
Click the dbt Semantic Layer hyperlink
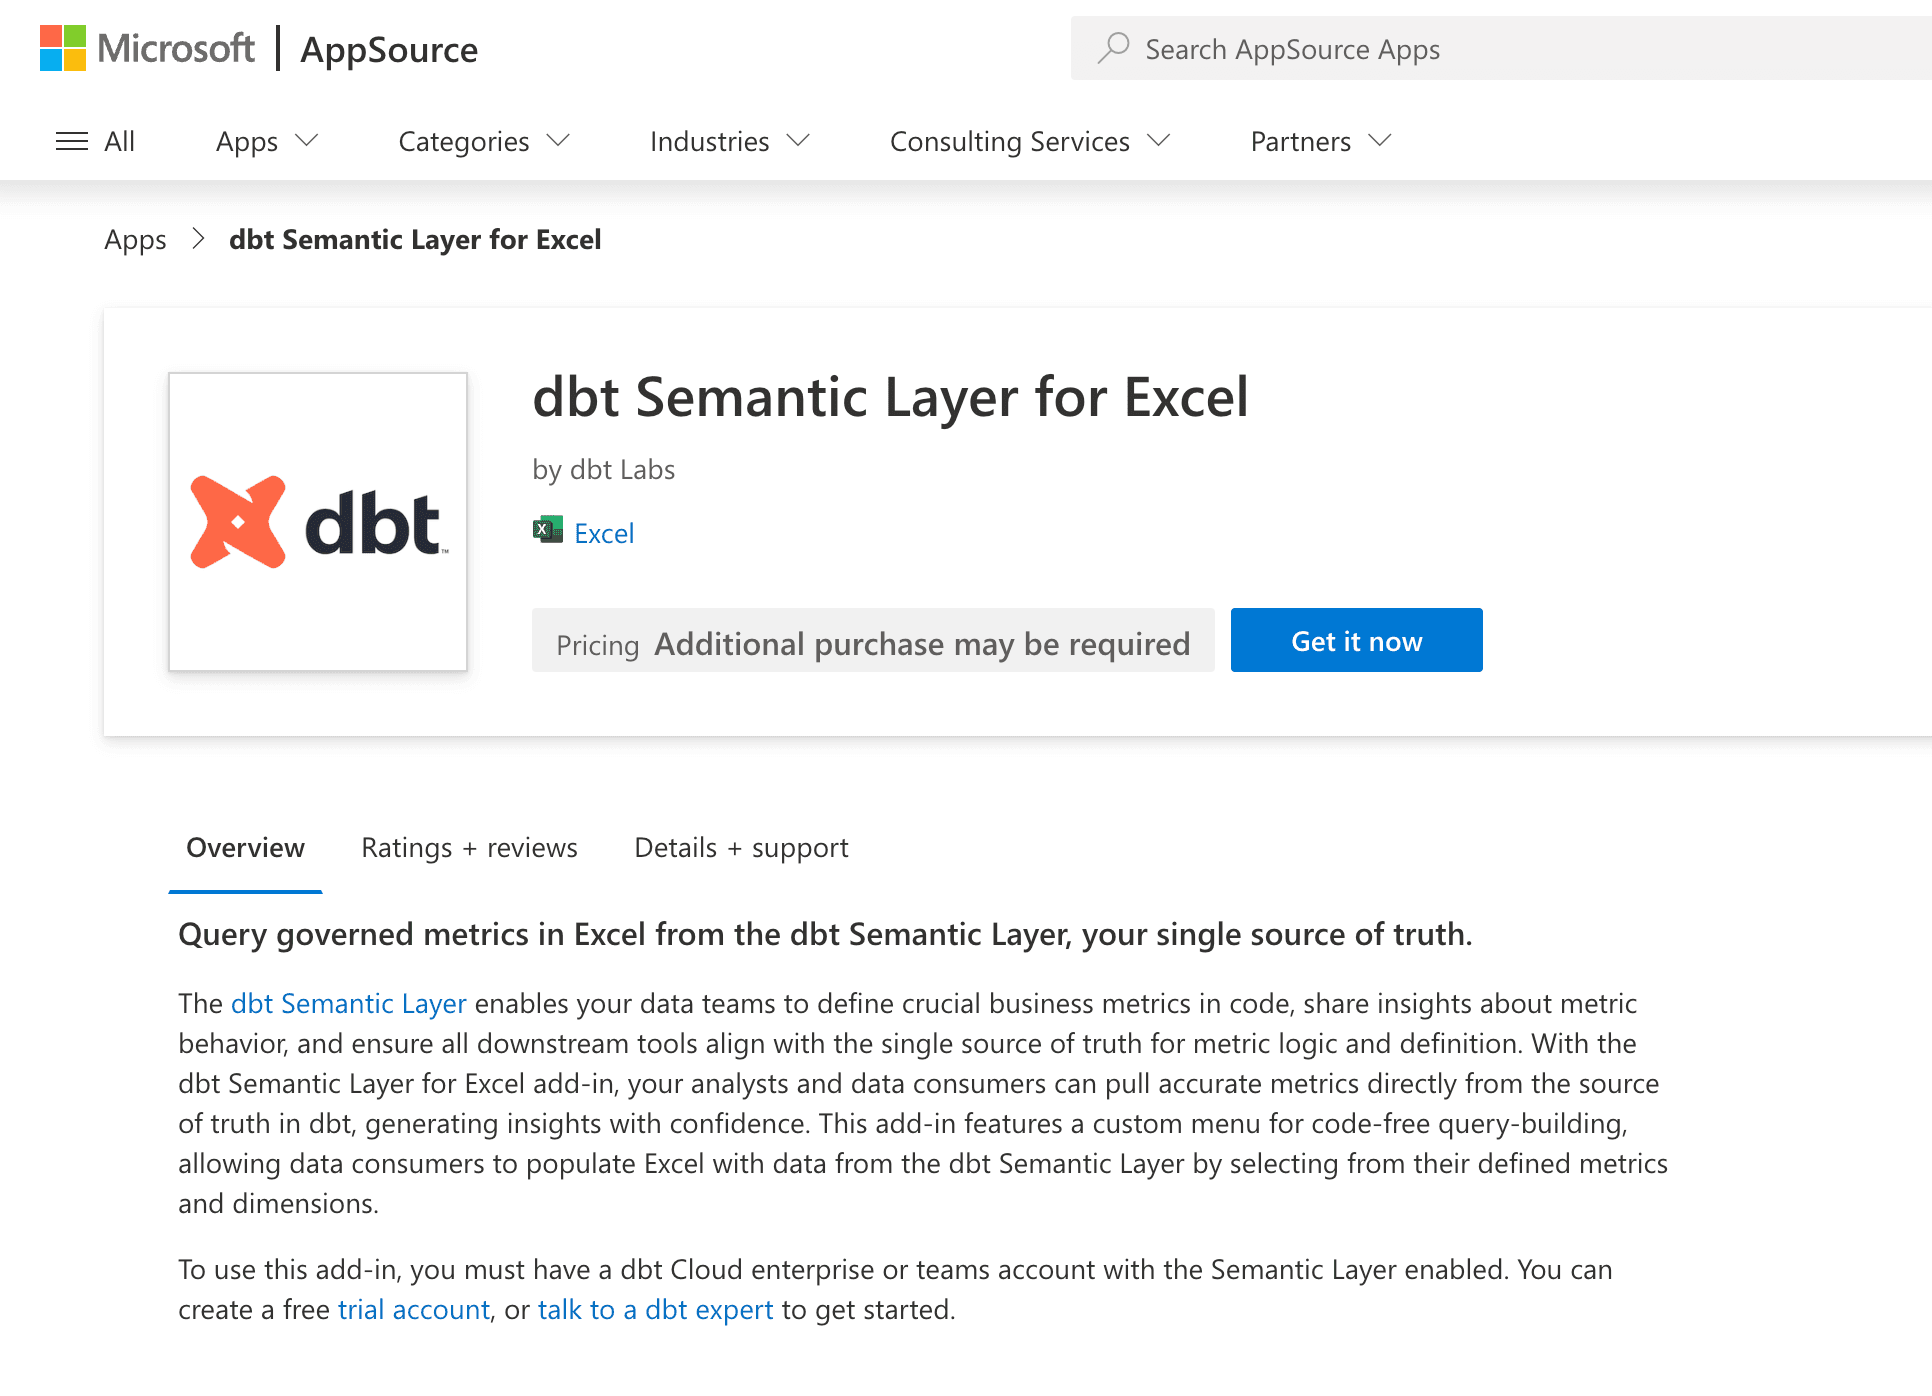[350, 1002]
